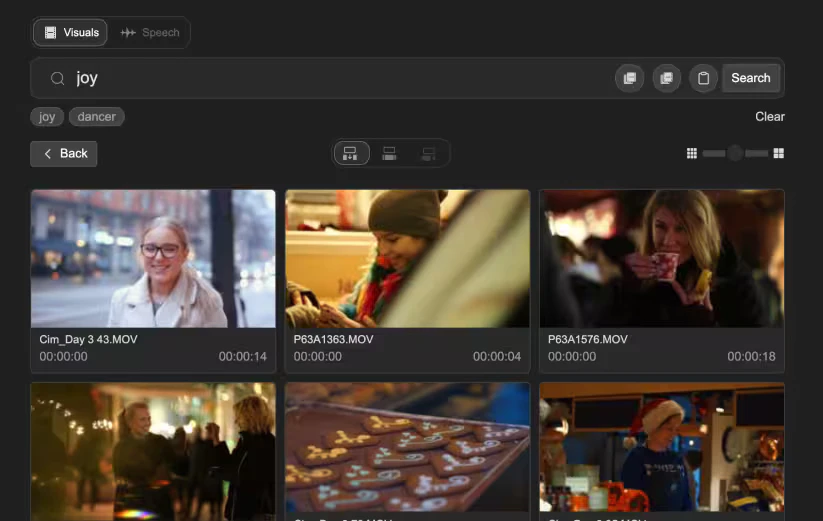Select the middle insert mode toggle icon
The image size is (823, 521).
click(x=390, y=153)
